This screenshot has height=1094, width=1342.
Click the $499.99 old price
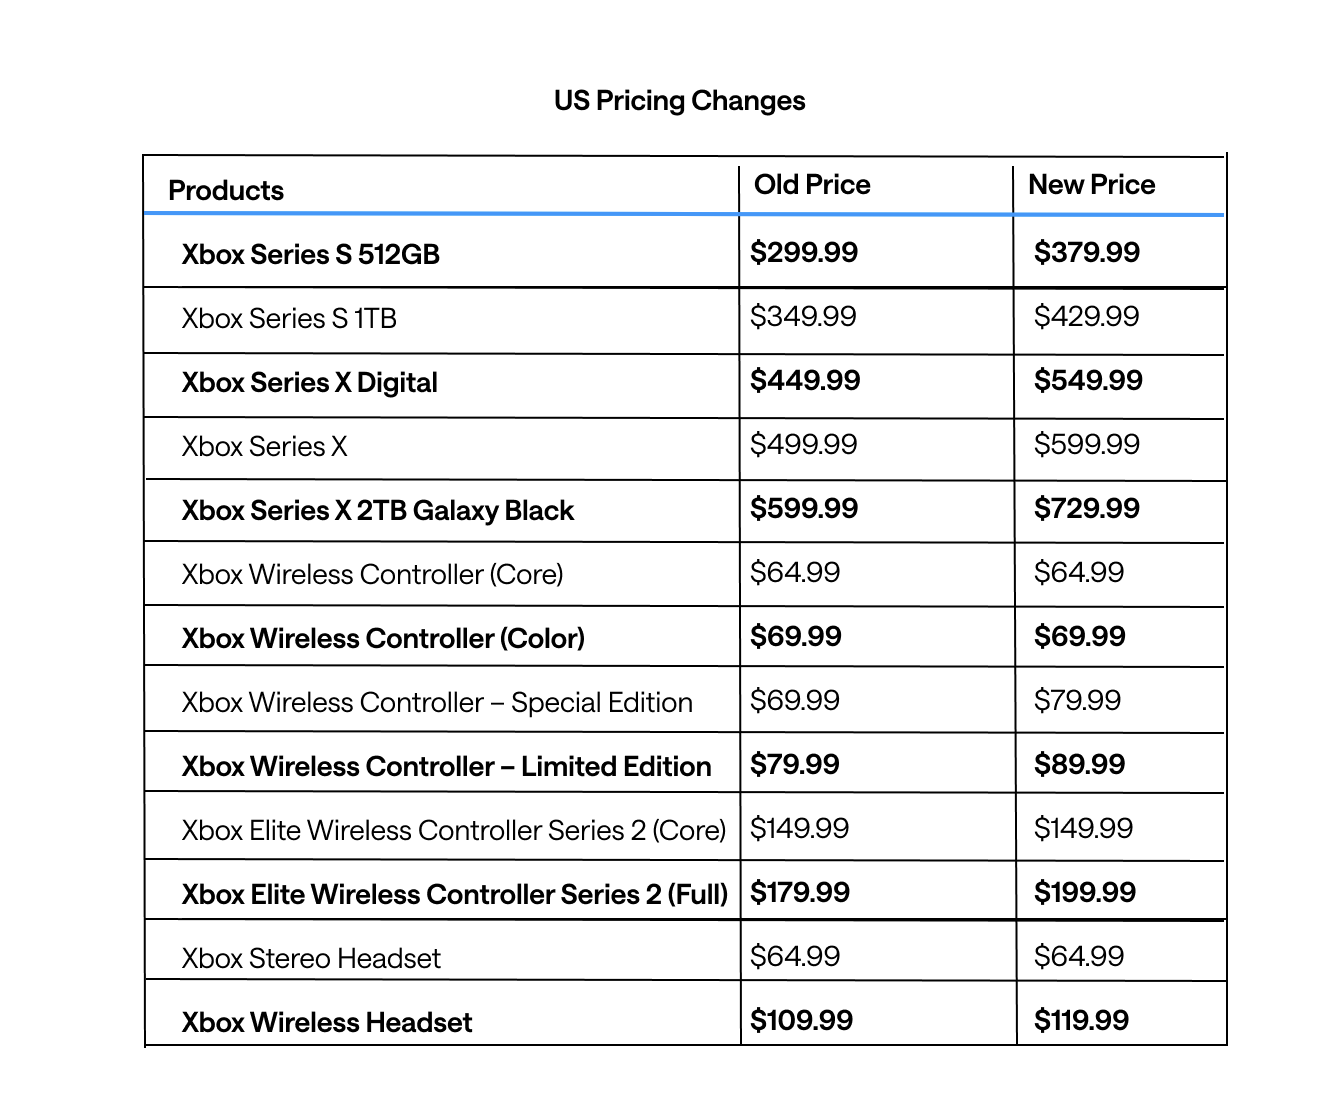pos(803,445)
